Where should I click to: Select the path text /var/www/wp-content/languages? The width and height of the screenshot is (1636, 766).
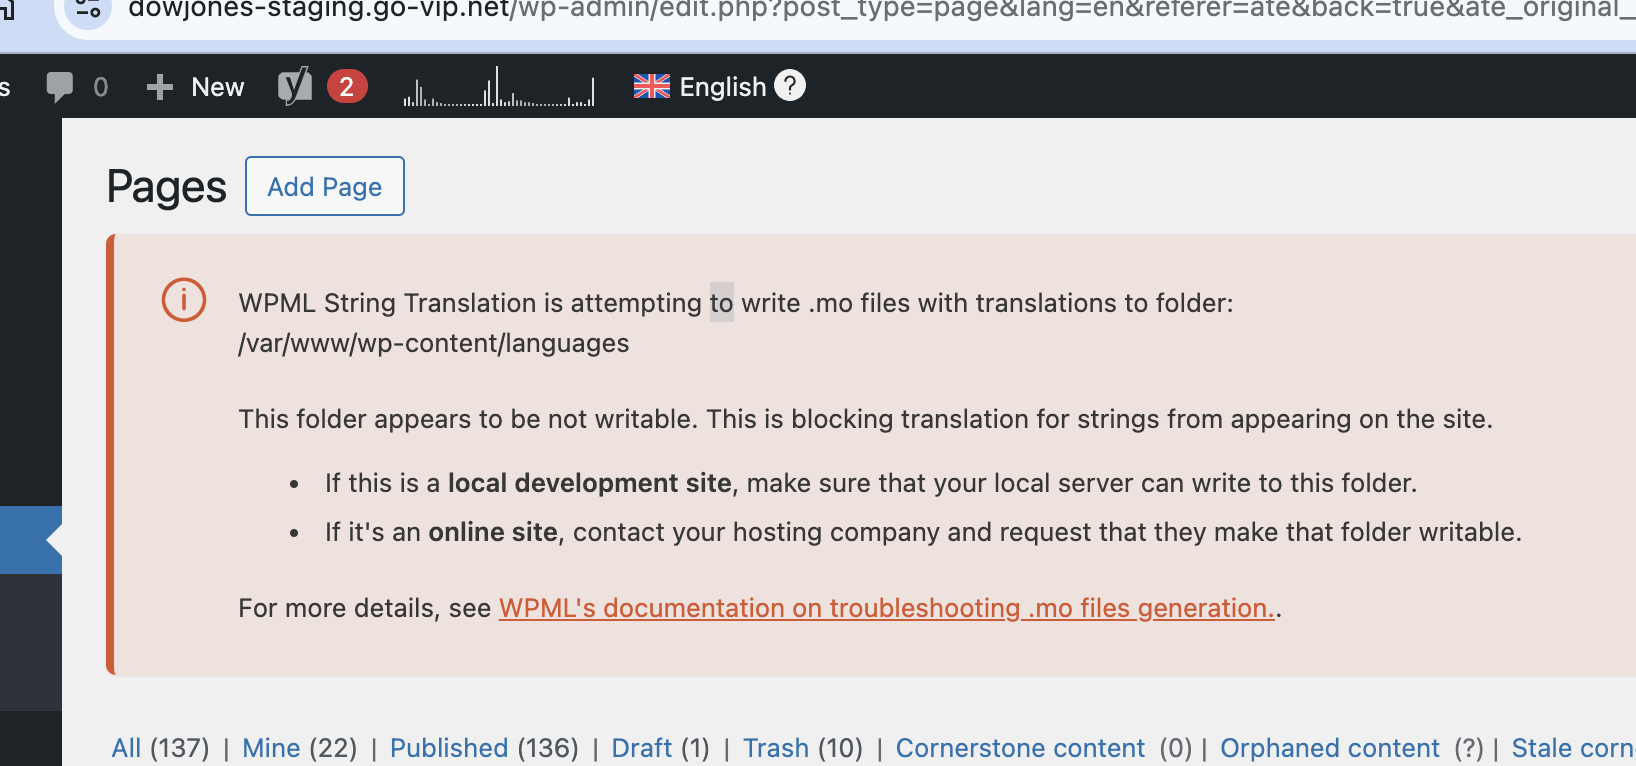pyautogui.click(x=434, y=343)
